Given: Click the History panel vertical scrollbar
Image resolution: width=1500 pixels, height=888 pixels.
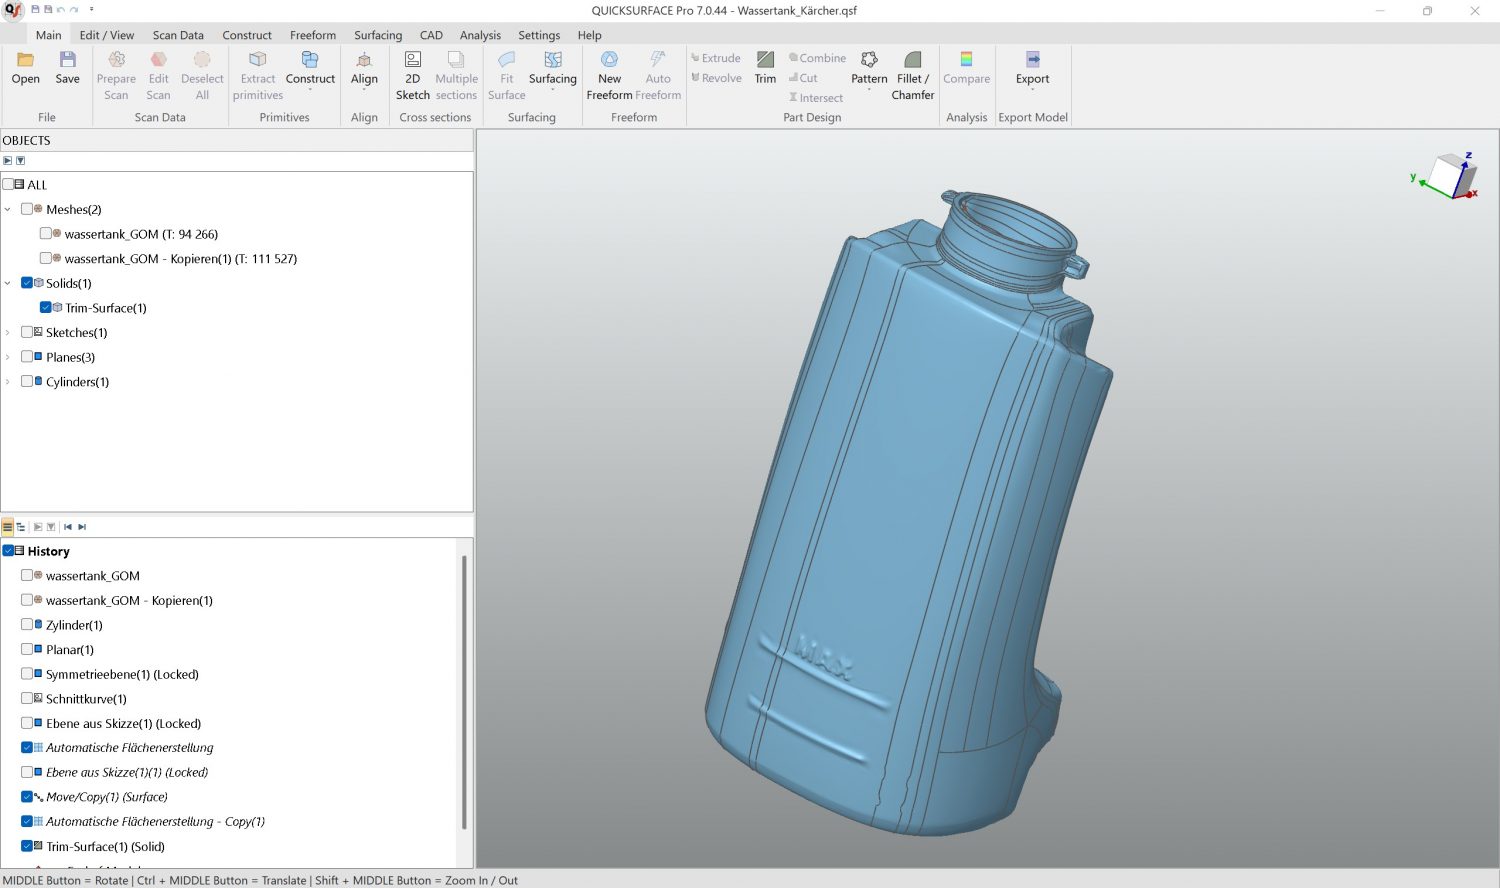Looking at the screenshot, I should point(464,690).
